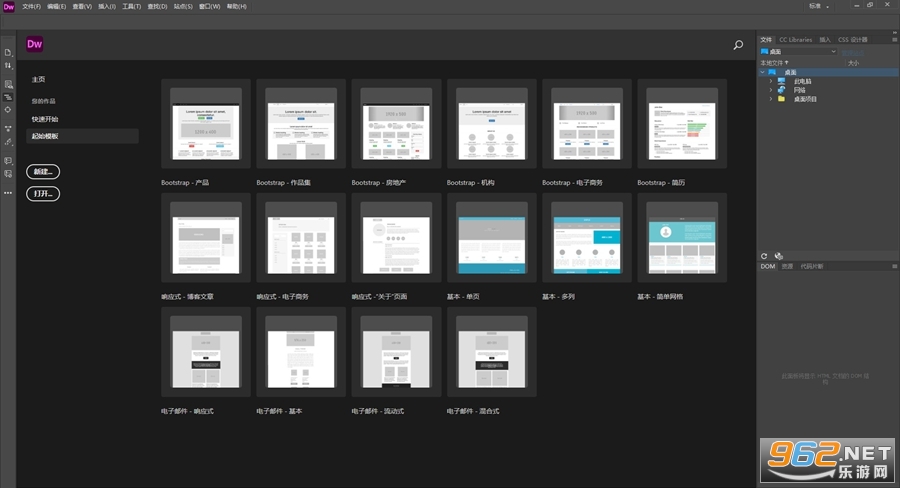Expand the 此电脑 tree node

771,82
